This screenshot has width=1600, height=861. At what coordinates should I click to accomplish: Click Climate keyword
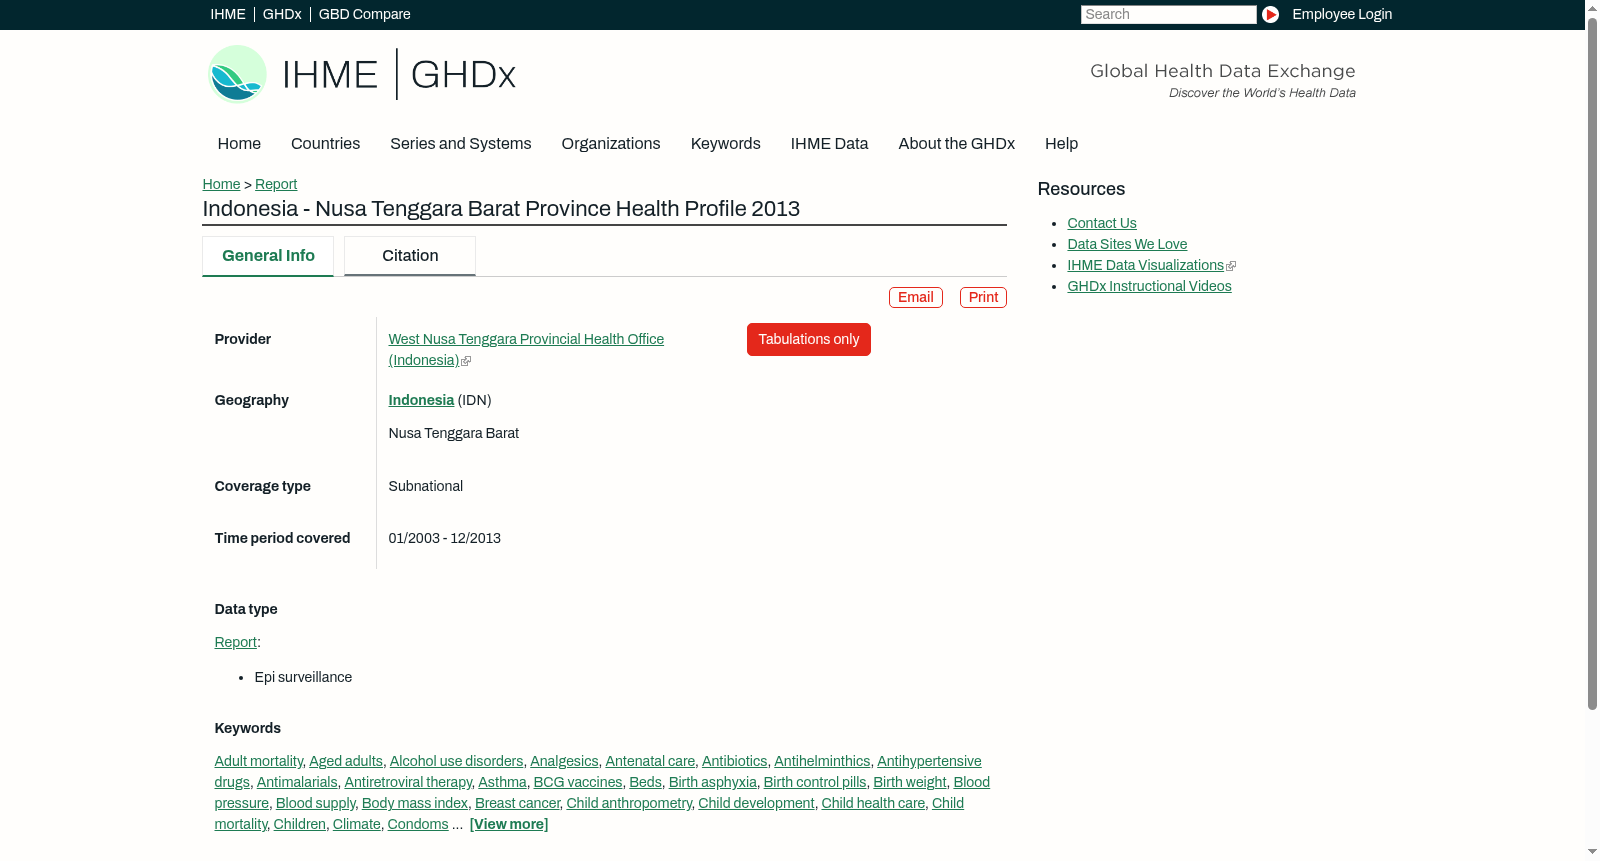pos(357,824)
